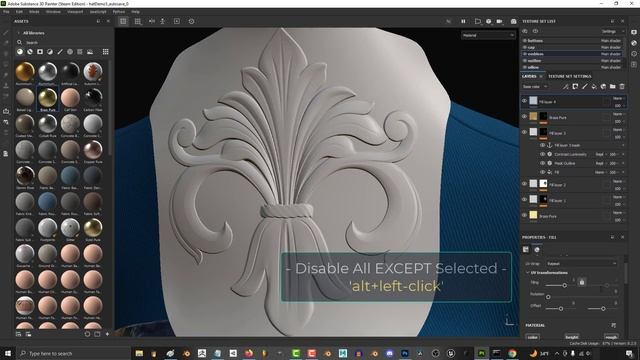Open the viewport Material mode dropdown
The width and height of the screenshot is (640, 360).
(x=488, y=36)
